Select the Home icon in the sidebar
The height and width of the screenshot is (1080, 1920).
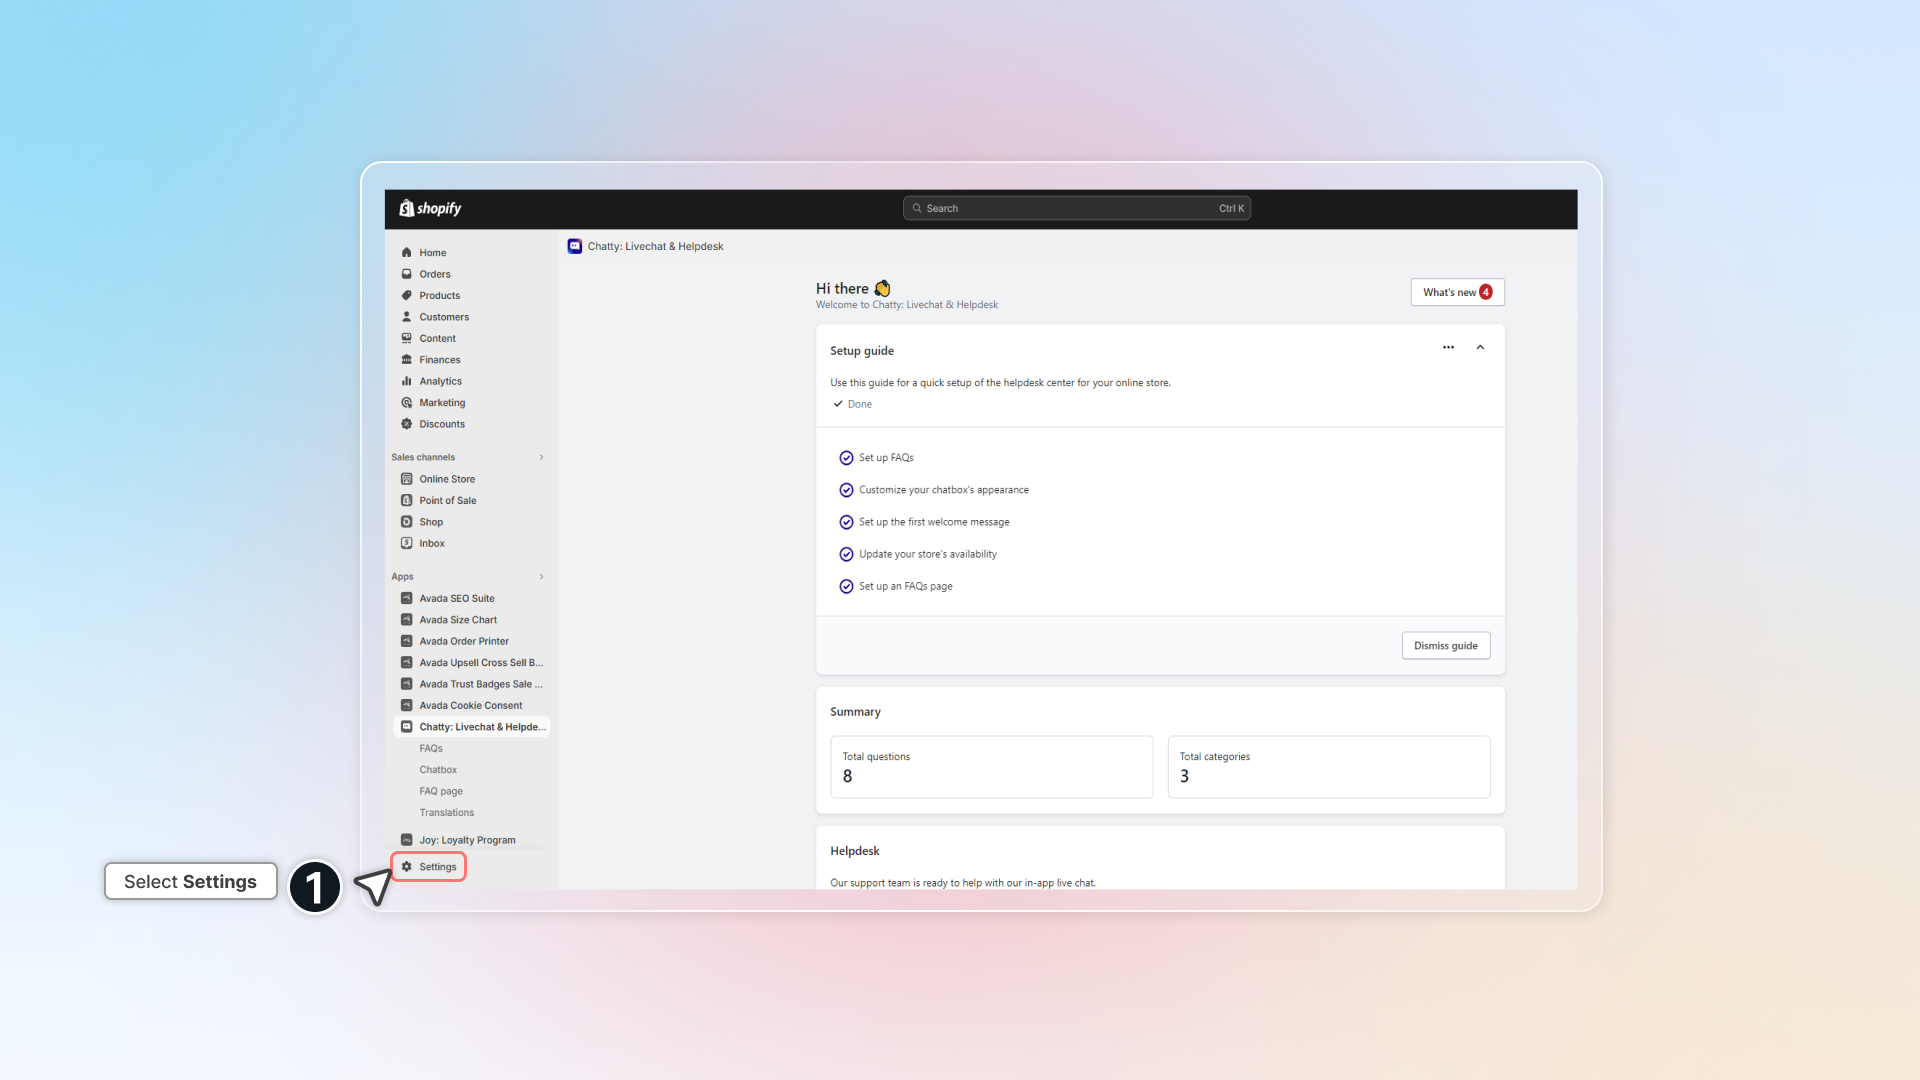coord(406,252)
